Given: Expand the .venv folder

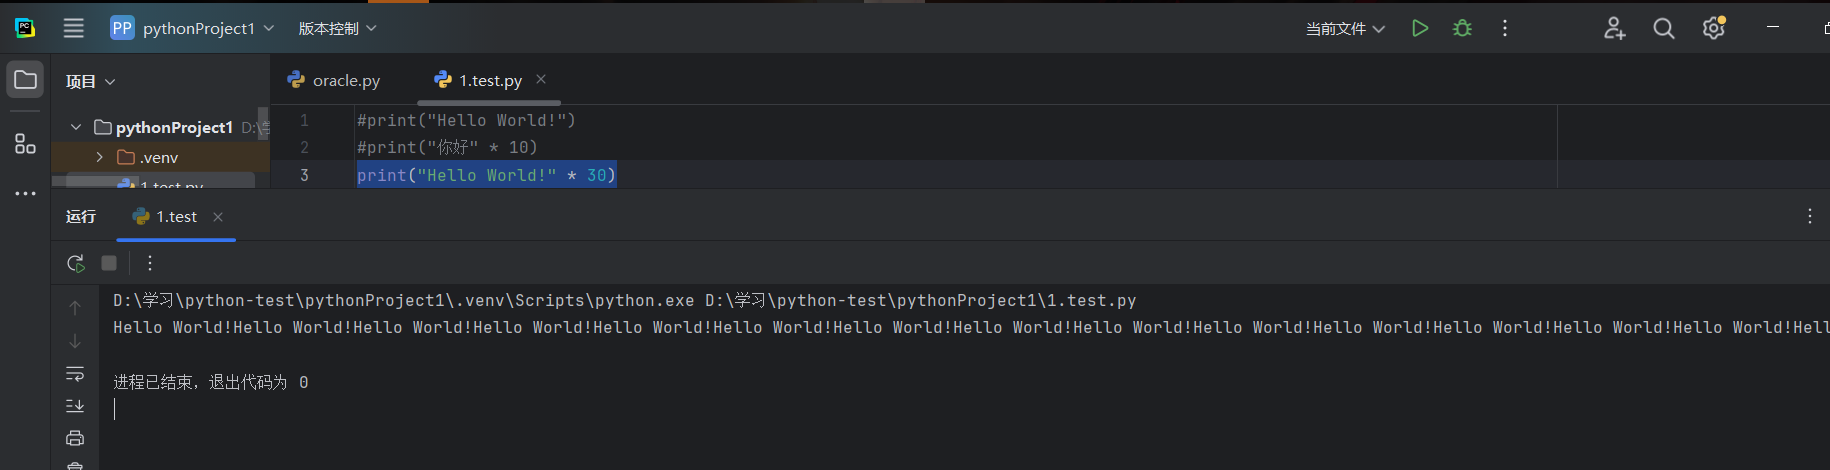Looking at the screenshot, I should [x=99, y=157].
